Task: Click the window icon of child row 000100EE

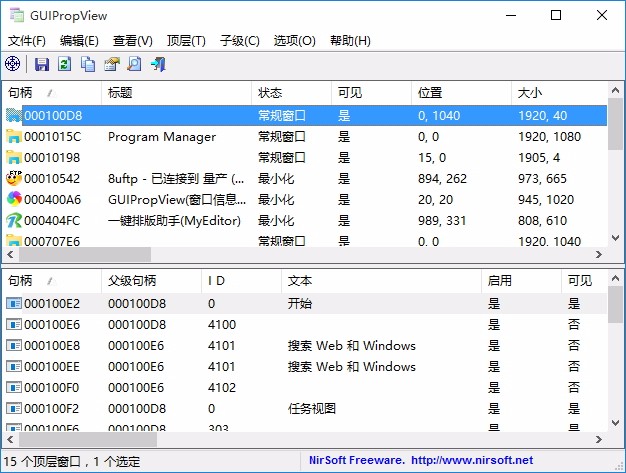Action: 14,366
